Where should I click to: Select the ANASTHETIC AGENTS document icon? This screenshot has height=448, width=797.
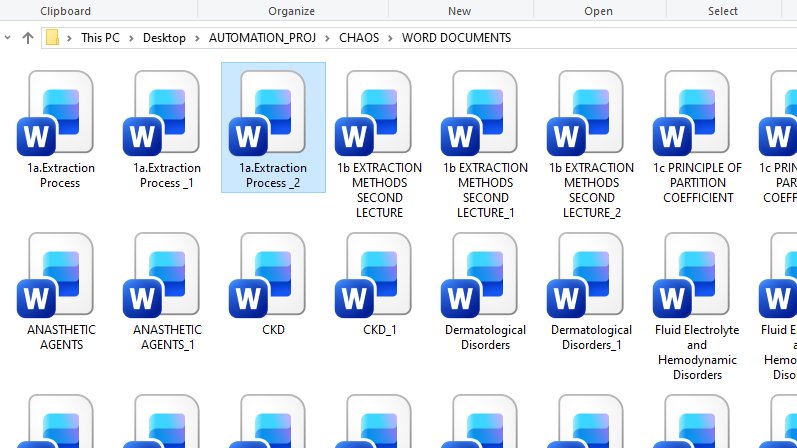tap(55, 275)
